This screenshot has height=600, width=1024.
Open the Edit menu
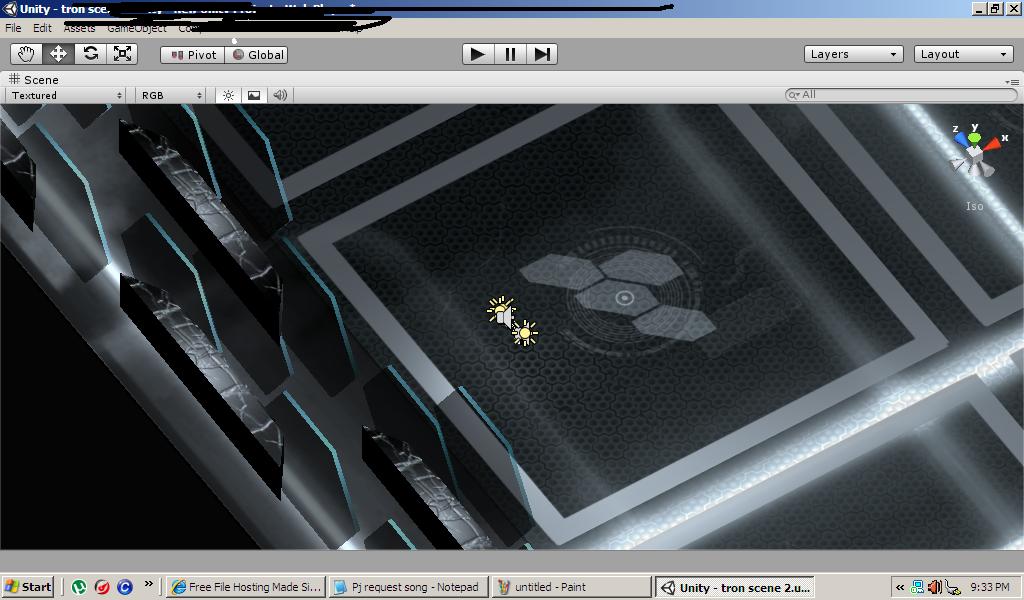click(x=42, y=28)
